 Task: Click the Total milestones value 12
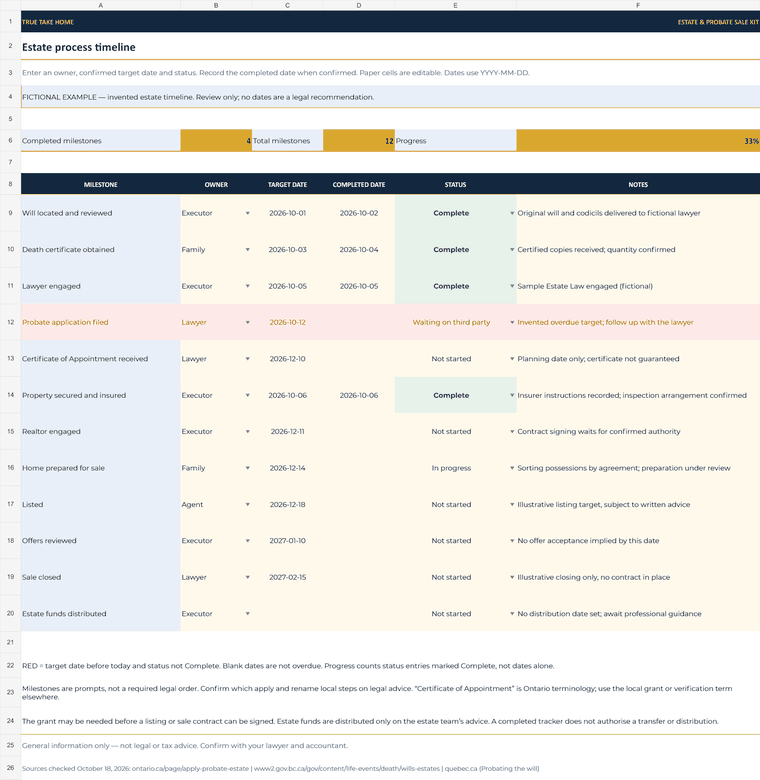(x=359, y=140)
